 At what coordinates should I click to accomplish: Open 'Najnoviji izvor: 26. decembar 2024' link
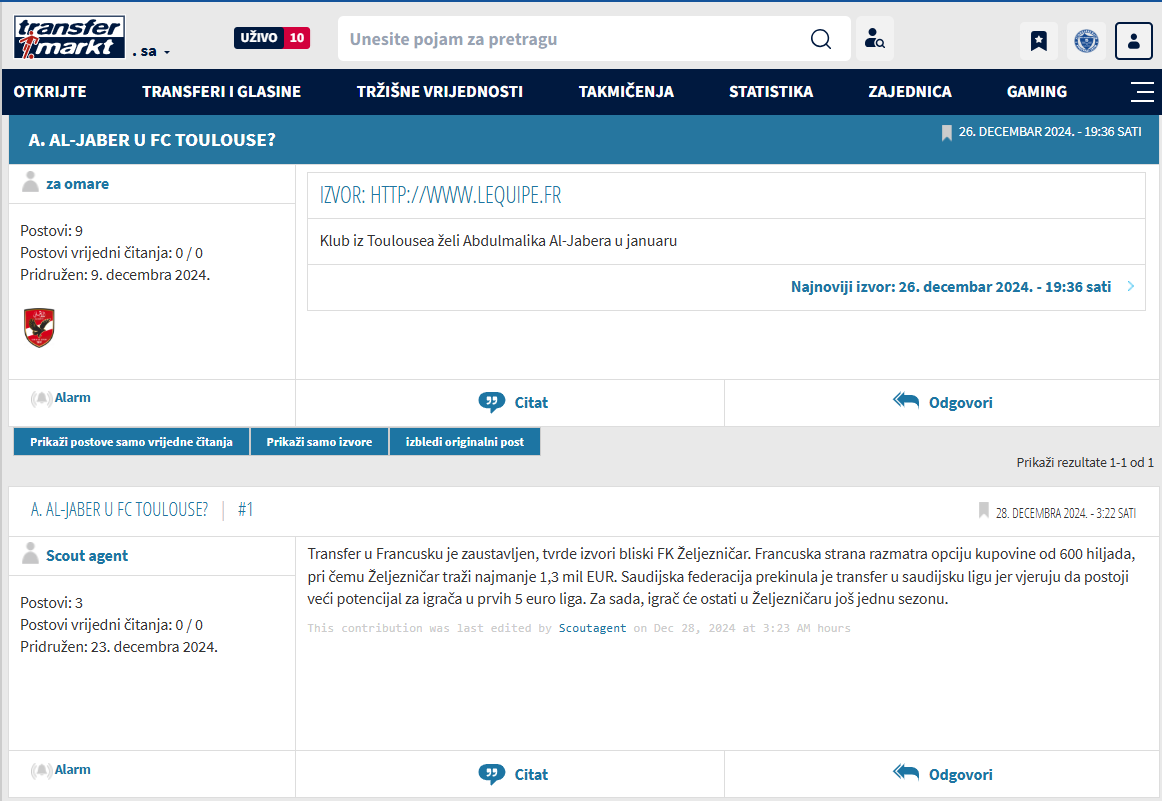pyautogui.click(x=951, y=287)
